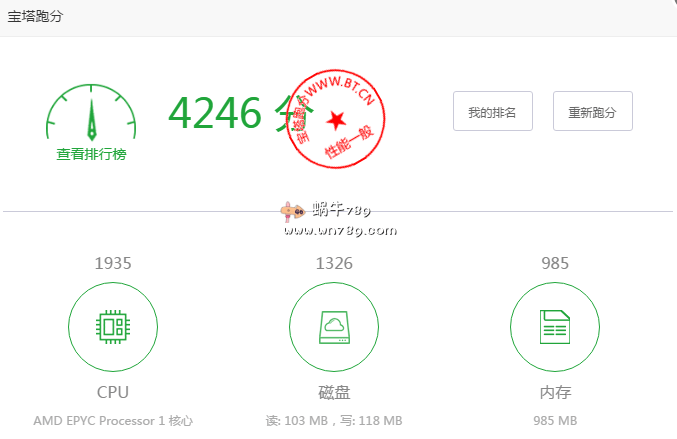The height and width of the screenshot is (439, 677).
Task: Click the red performance stamp seal
Action: pos(336,117)
